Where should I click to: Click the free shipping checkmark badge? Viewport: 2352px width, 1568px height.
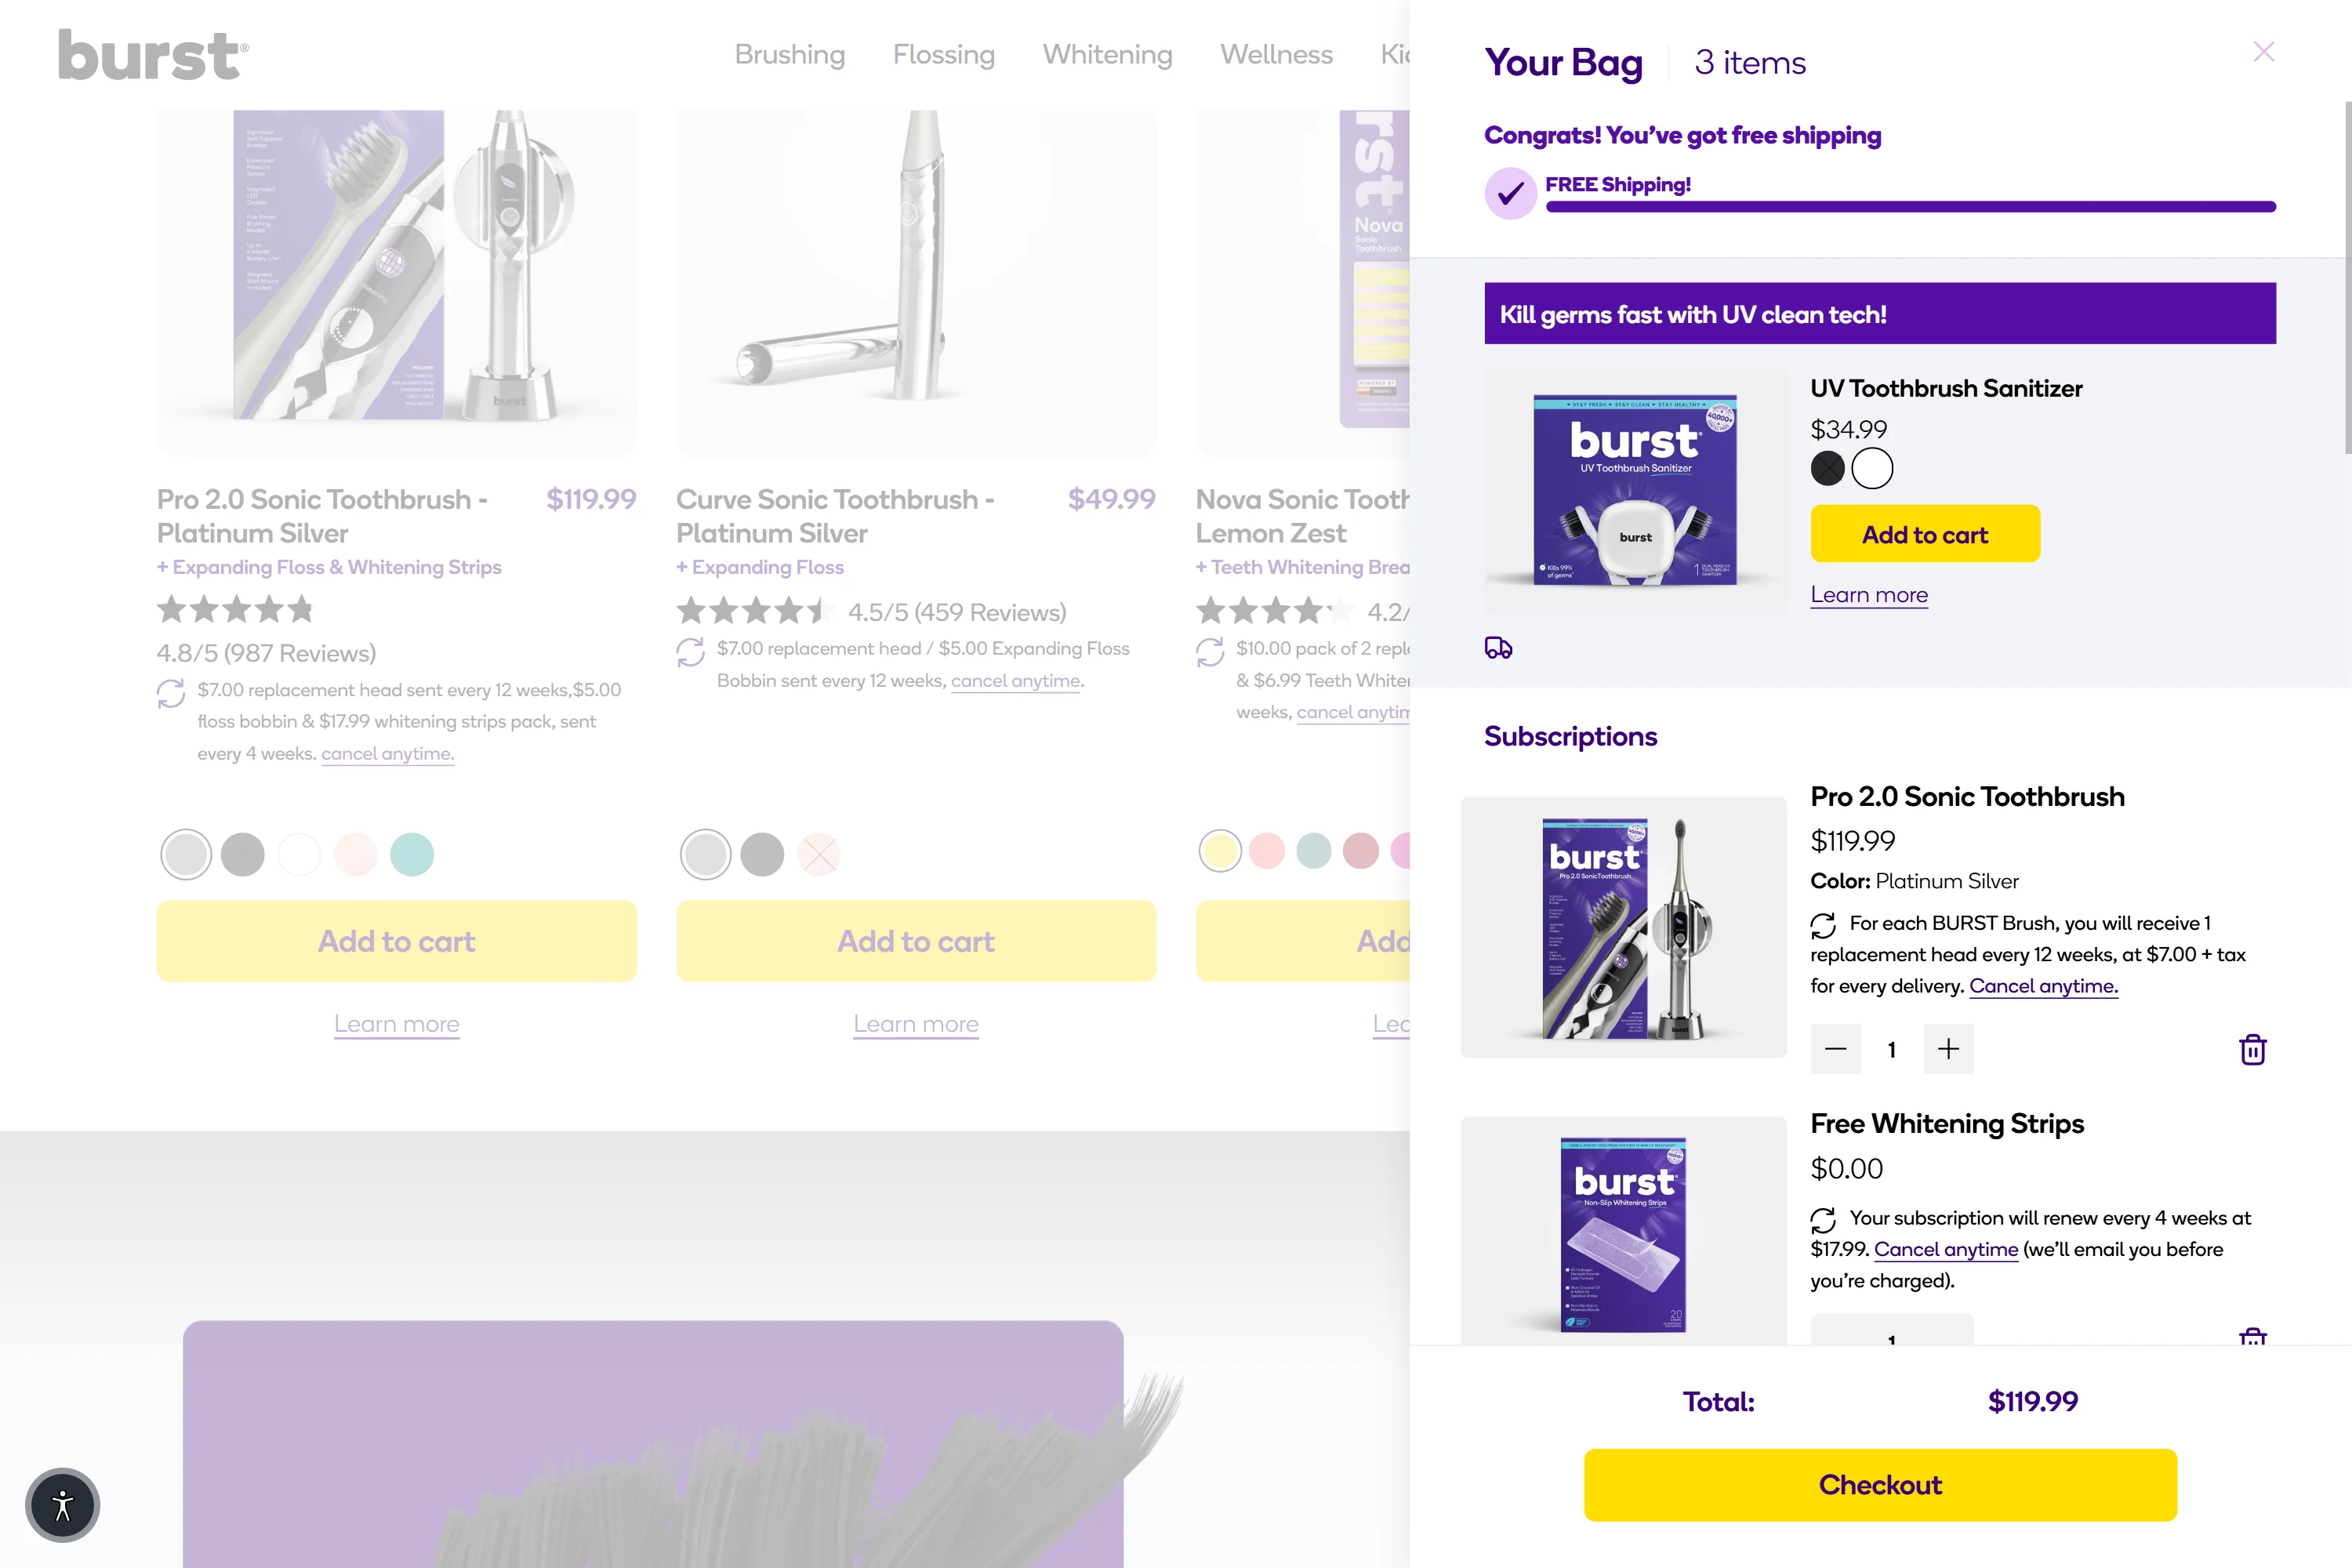[1510, 193]
